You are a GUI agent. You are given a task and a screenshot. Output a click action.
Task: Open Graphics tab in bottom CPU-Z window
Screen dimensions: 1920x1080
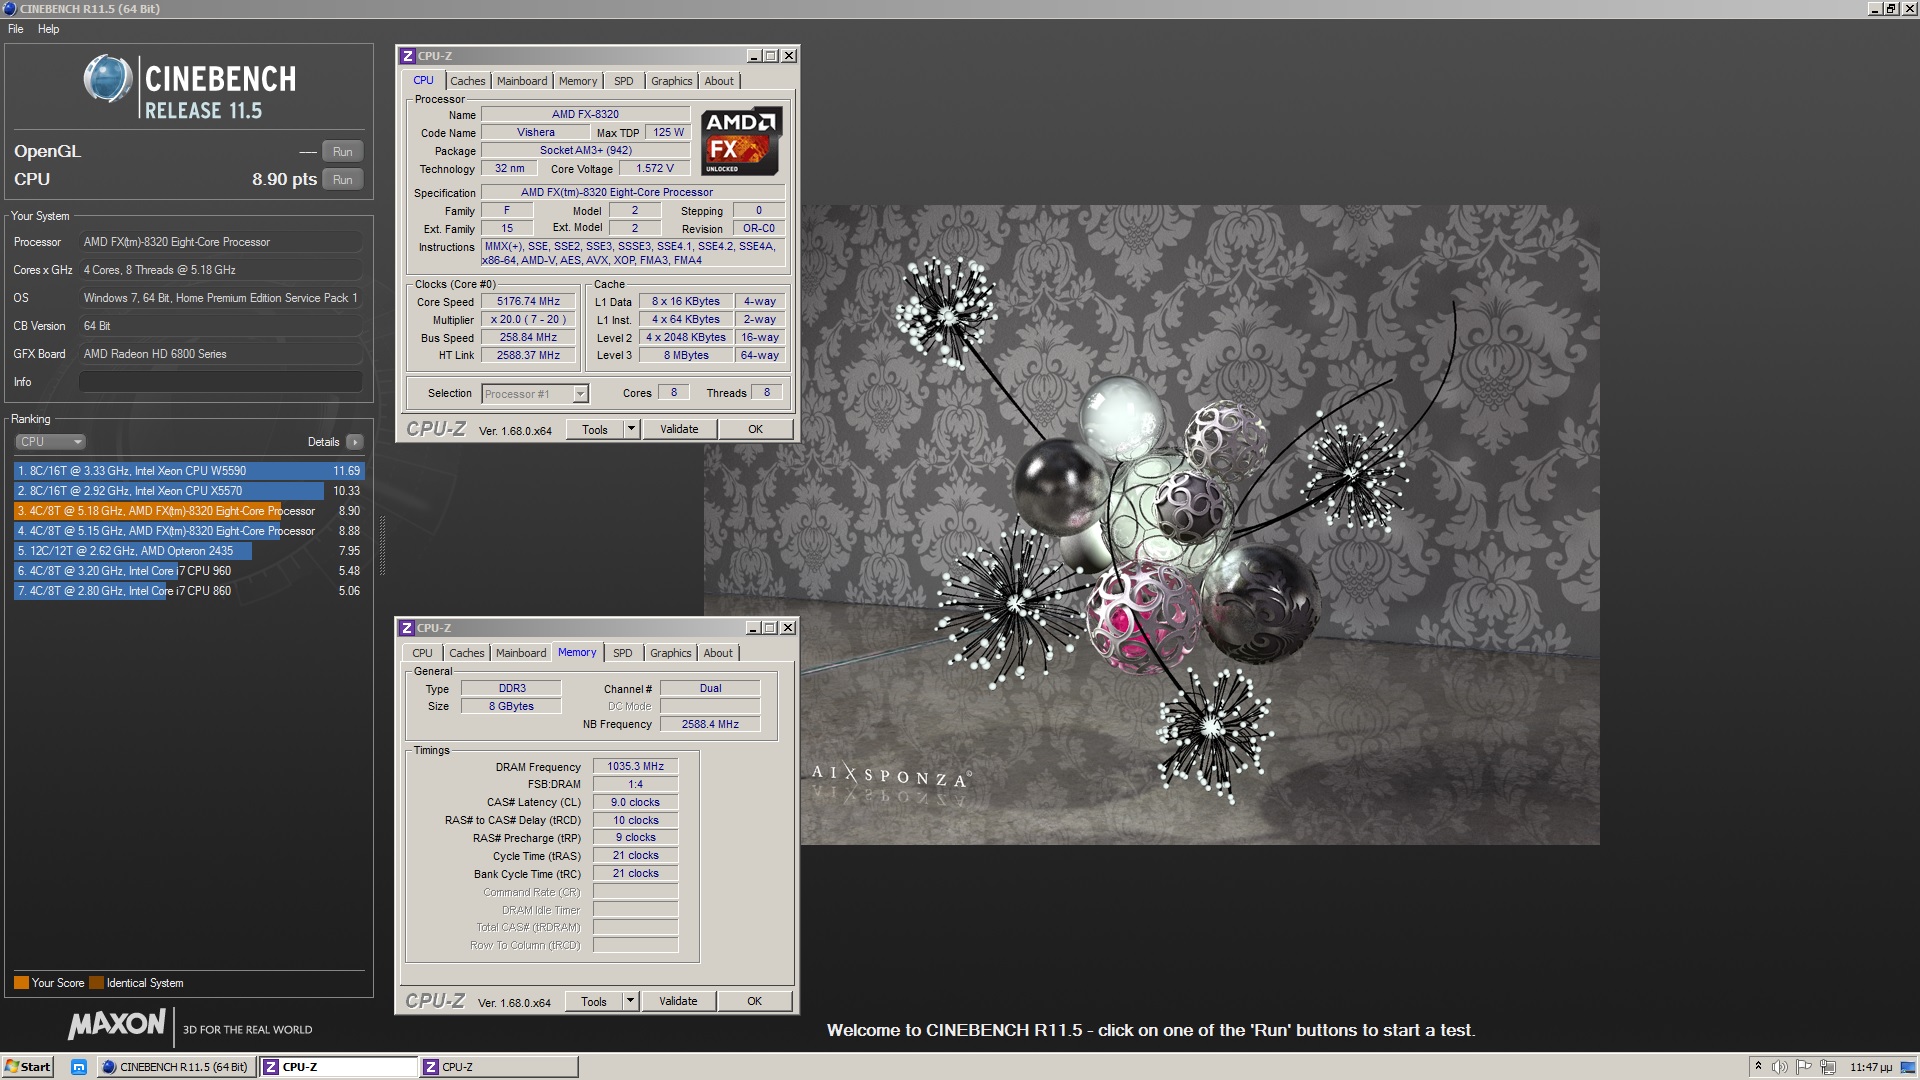click(671, 653)
